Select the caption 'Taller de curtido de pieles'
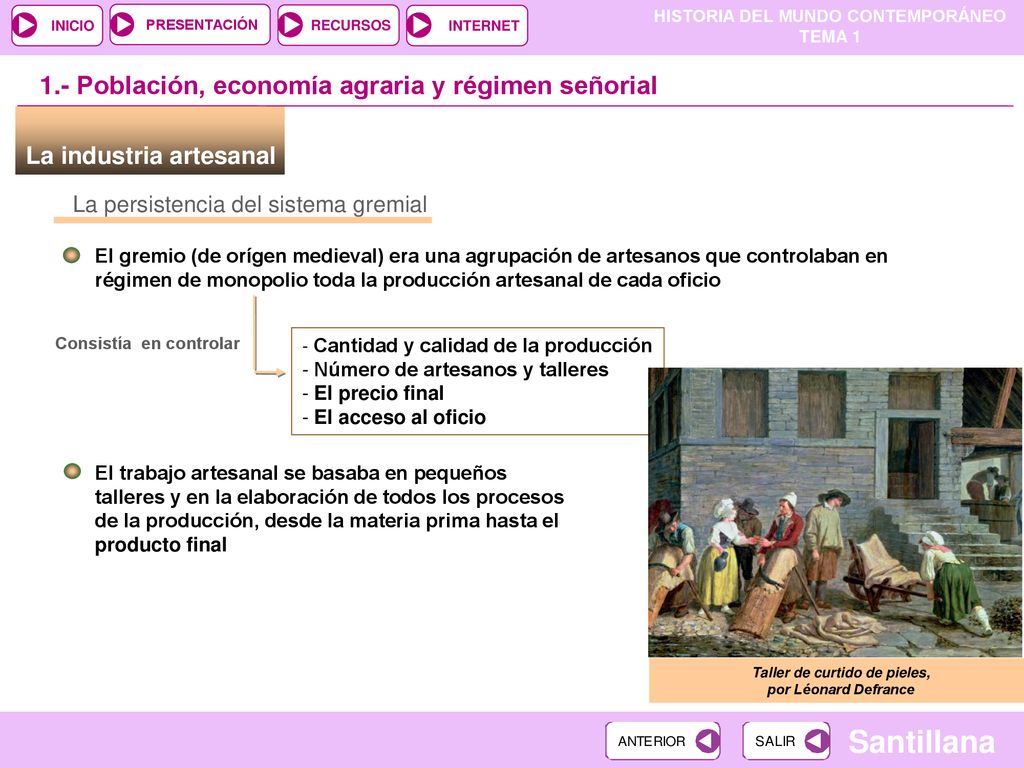Viewport: 1024px width, 768px height. click(841, 672)
